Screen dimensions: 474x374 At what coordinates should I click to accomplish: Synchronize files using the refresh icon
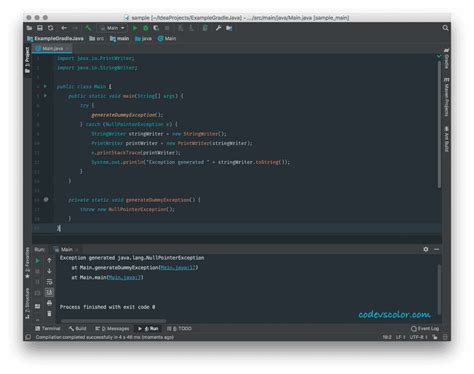[50, 28]
